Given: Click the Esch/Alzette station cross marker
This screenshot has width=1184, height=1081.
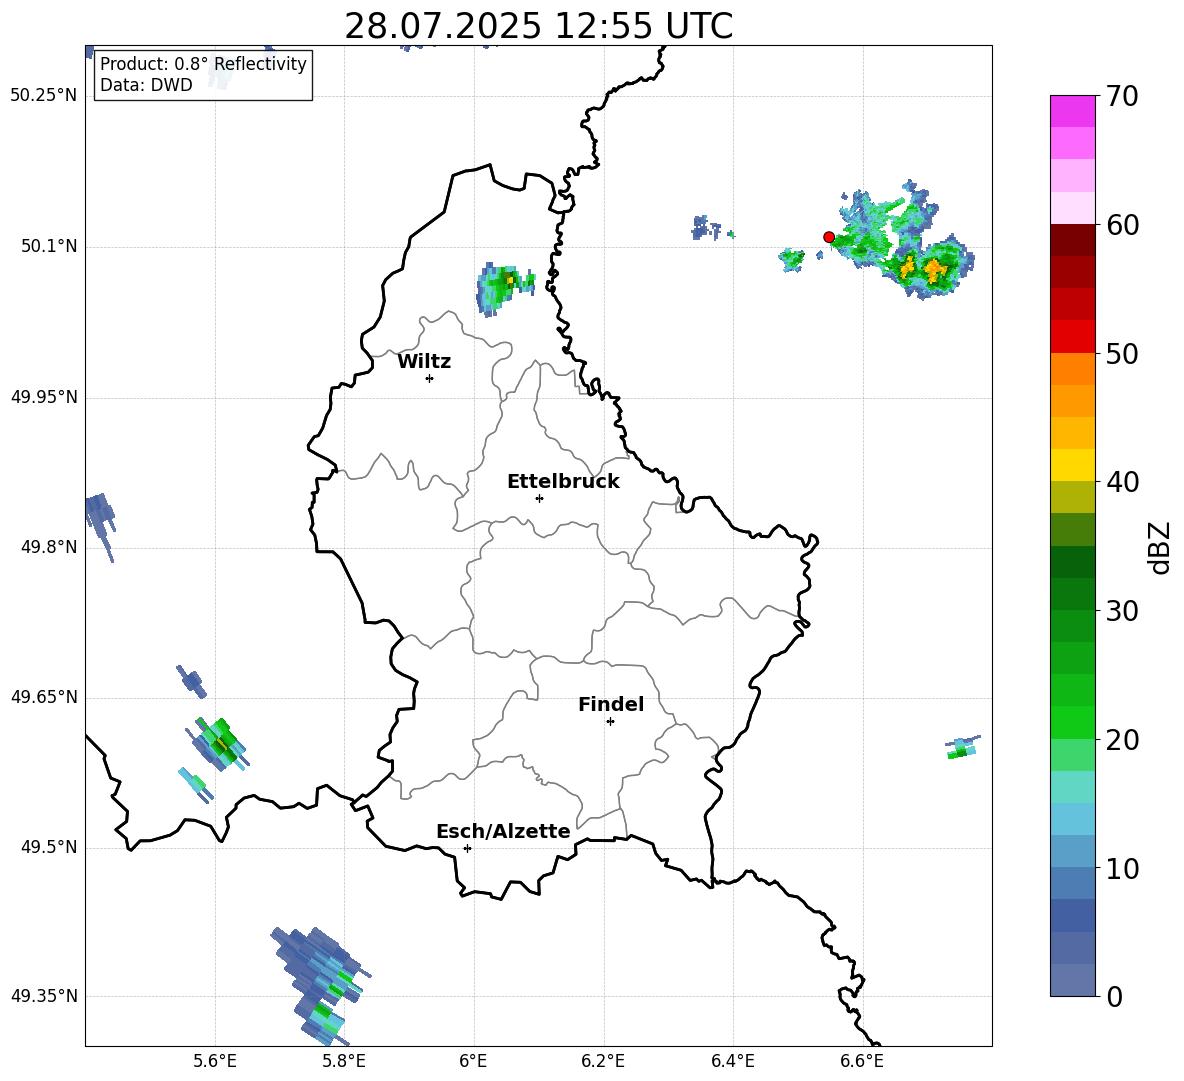Looking at the screenshot, I should (467, 848).
